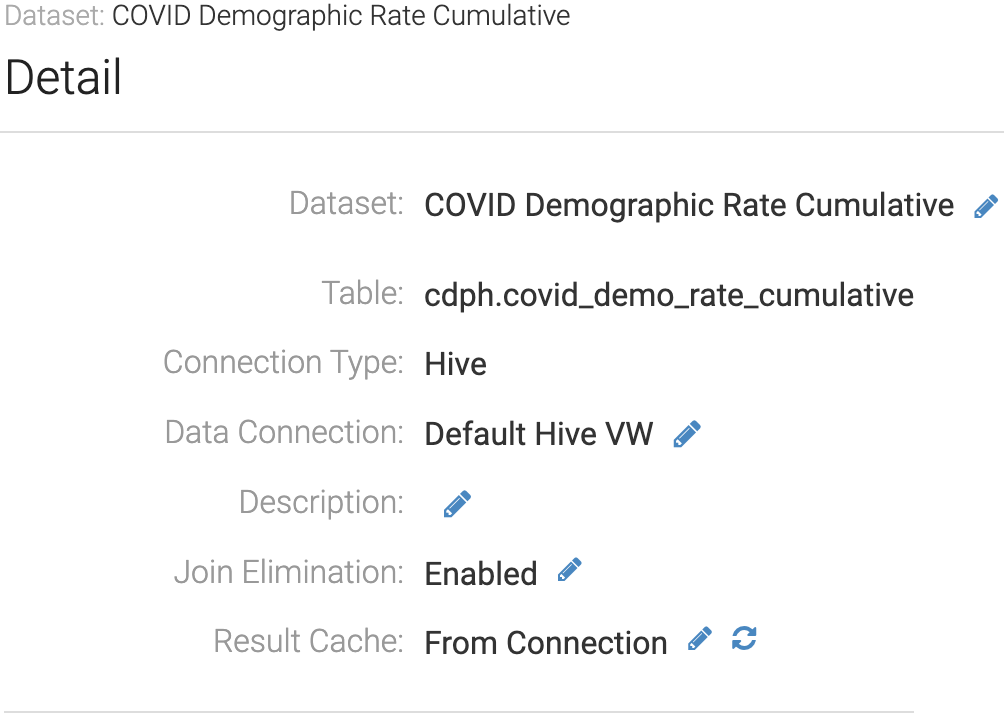This screenshot has height=713, width=1004.
Task: Click the From Connection cache value
Action: click(x=545, y=643)
